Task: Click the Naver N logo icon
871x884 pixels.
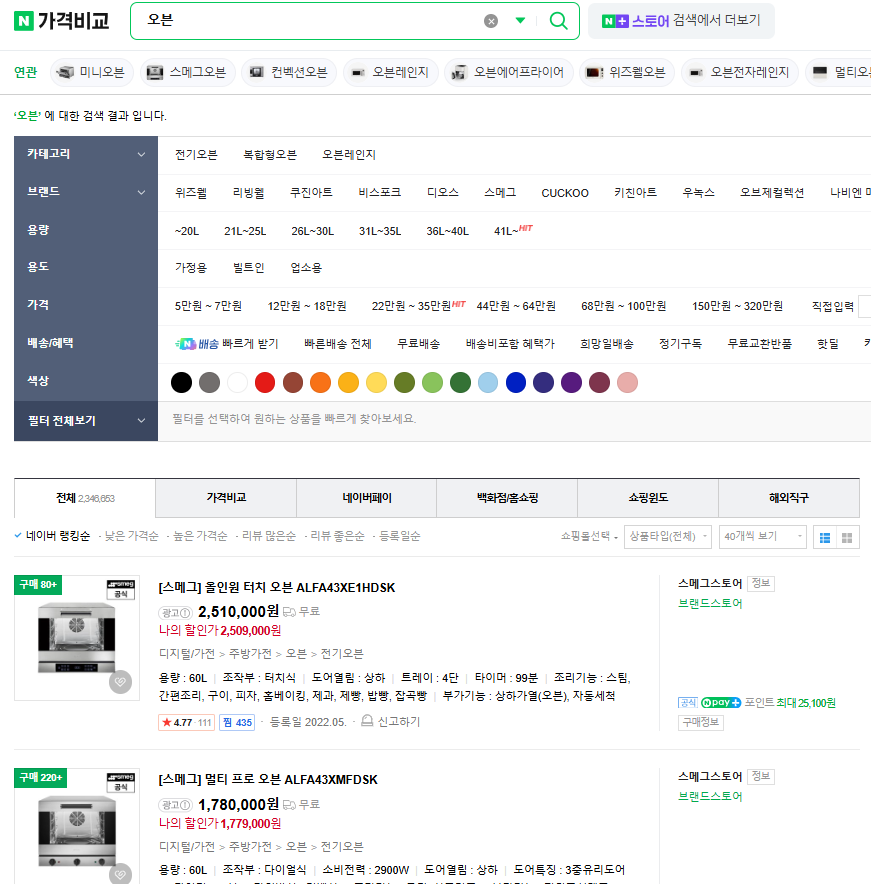Action: pyautogui.click(x=24, y=21)
